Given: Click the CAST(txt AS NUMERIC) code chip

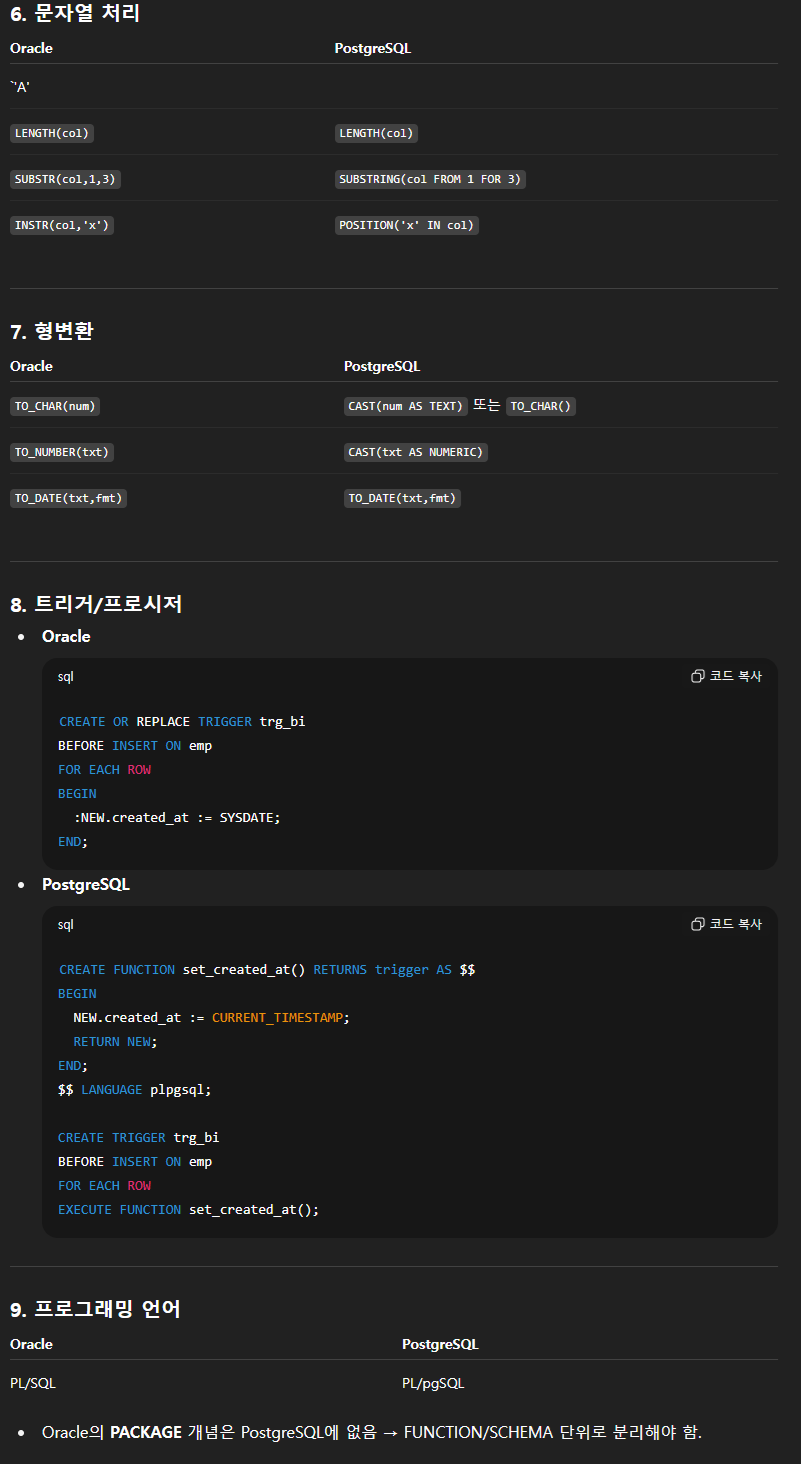Looking at the screenshot, I should (415, 451).
